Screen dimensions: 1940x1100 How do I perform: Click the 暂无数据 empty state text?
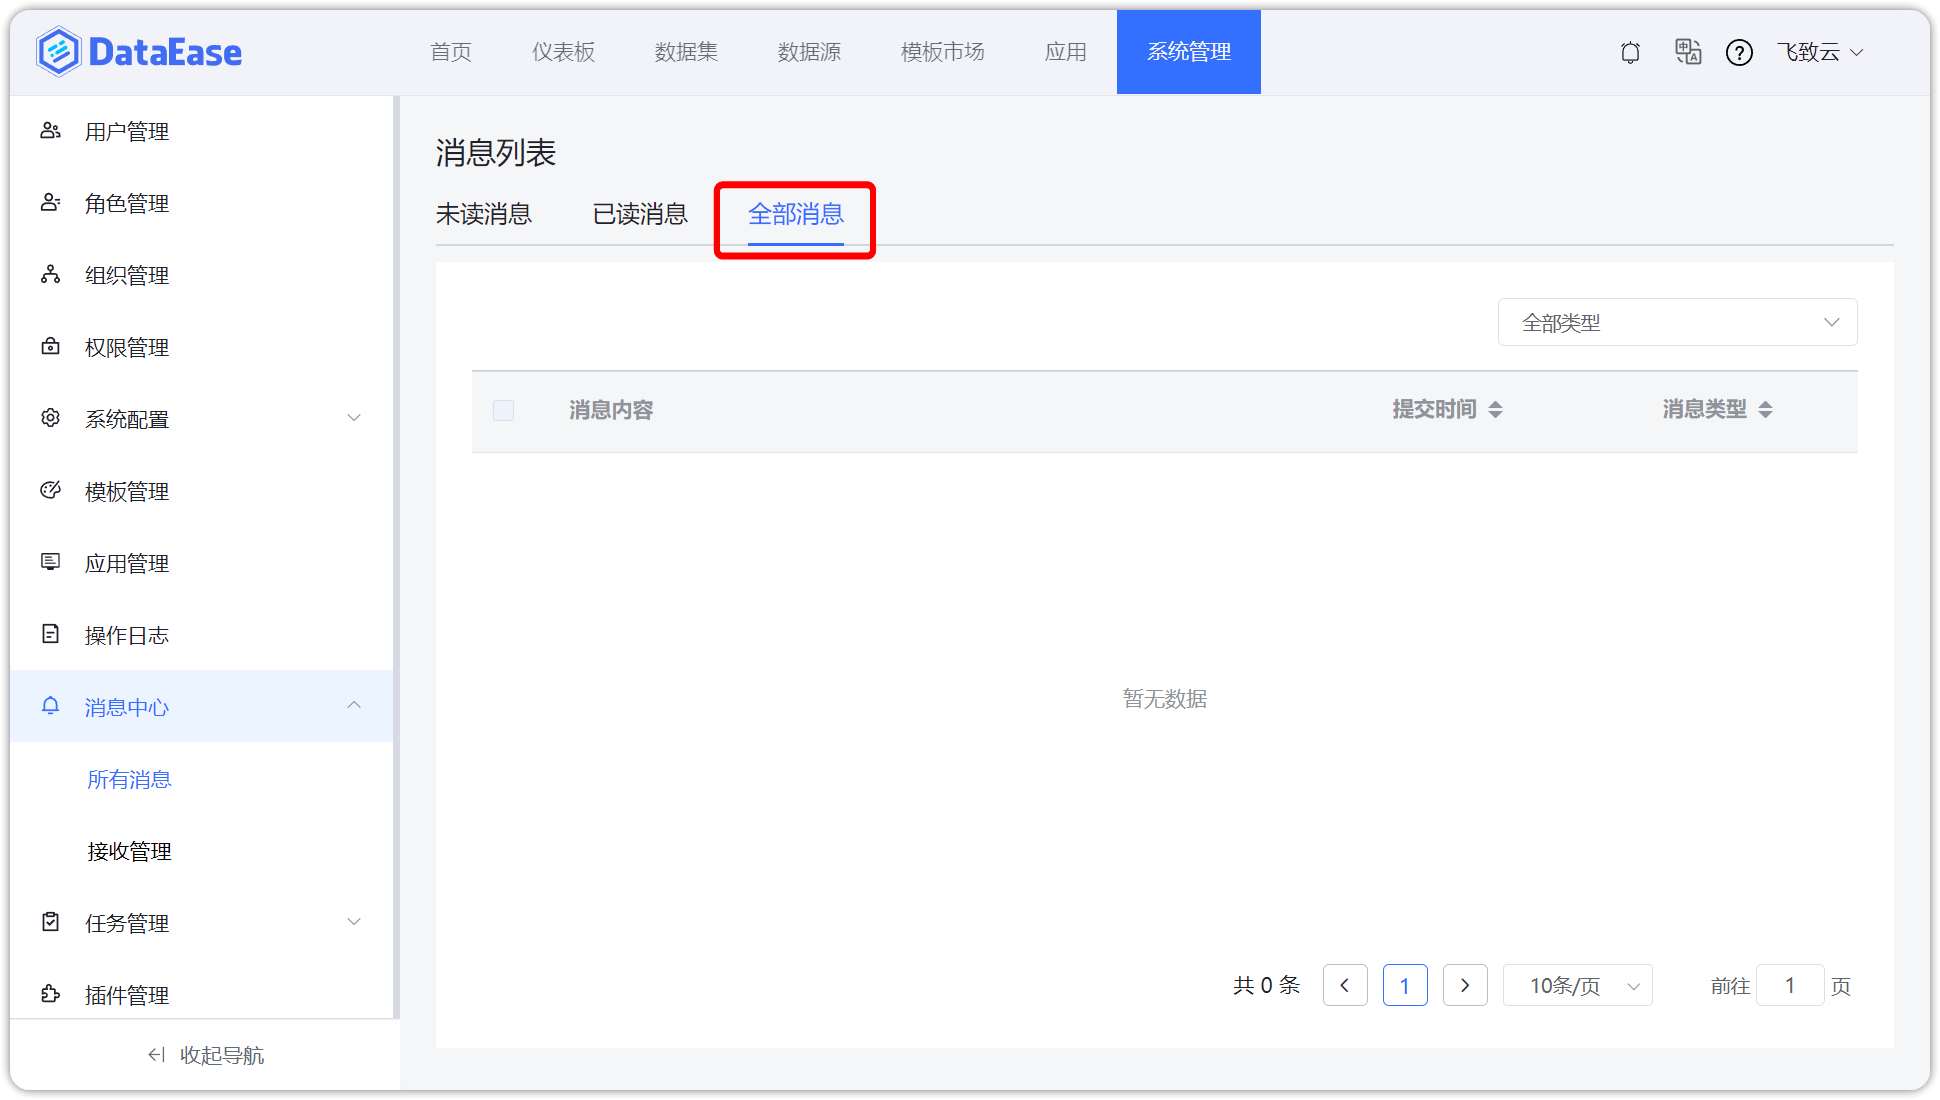1165,699
